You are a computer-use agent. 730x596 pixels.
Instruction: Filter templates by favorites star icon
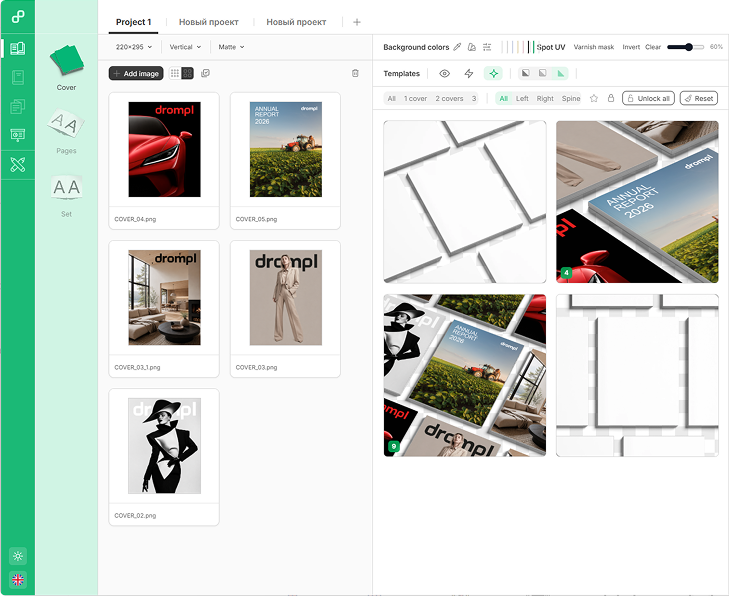coord(594,98)
